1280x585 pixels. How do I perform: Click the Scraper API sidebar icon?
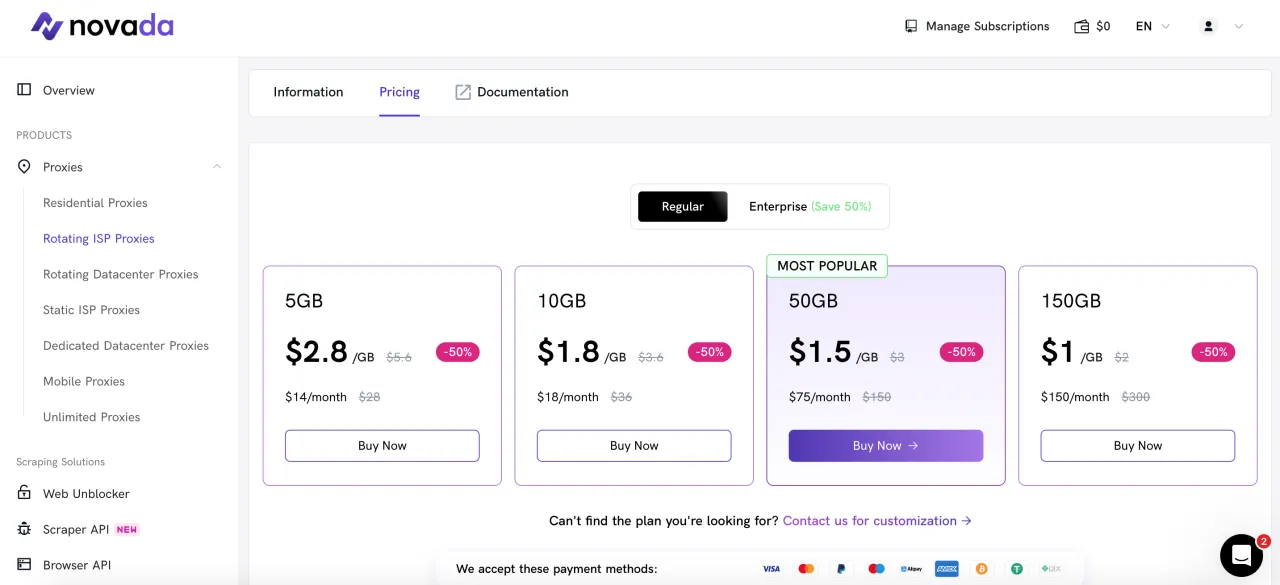(24, 529)
